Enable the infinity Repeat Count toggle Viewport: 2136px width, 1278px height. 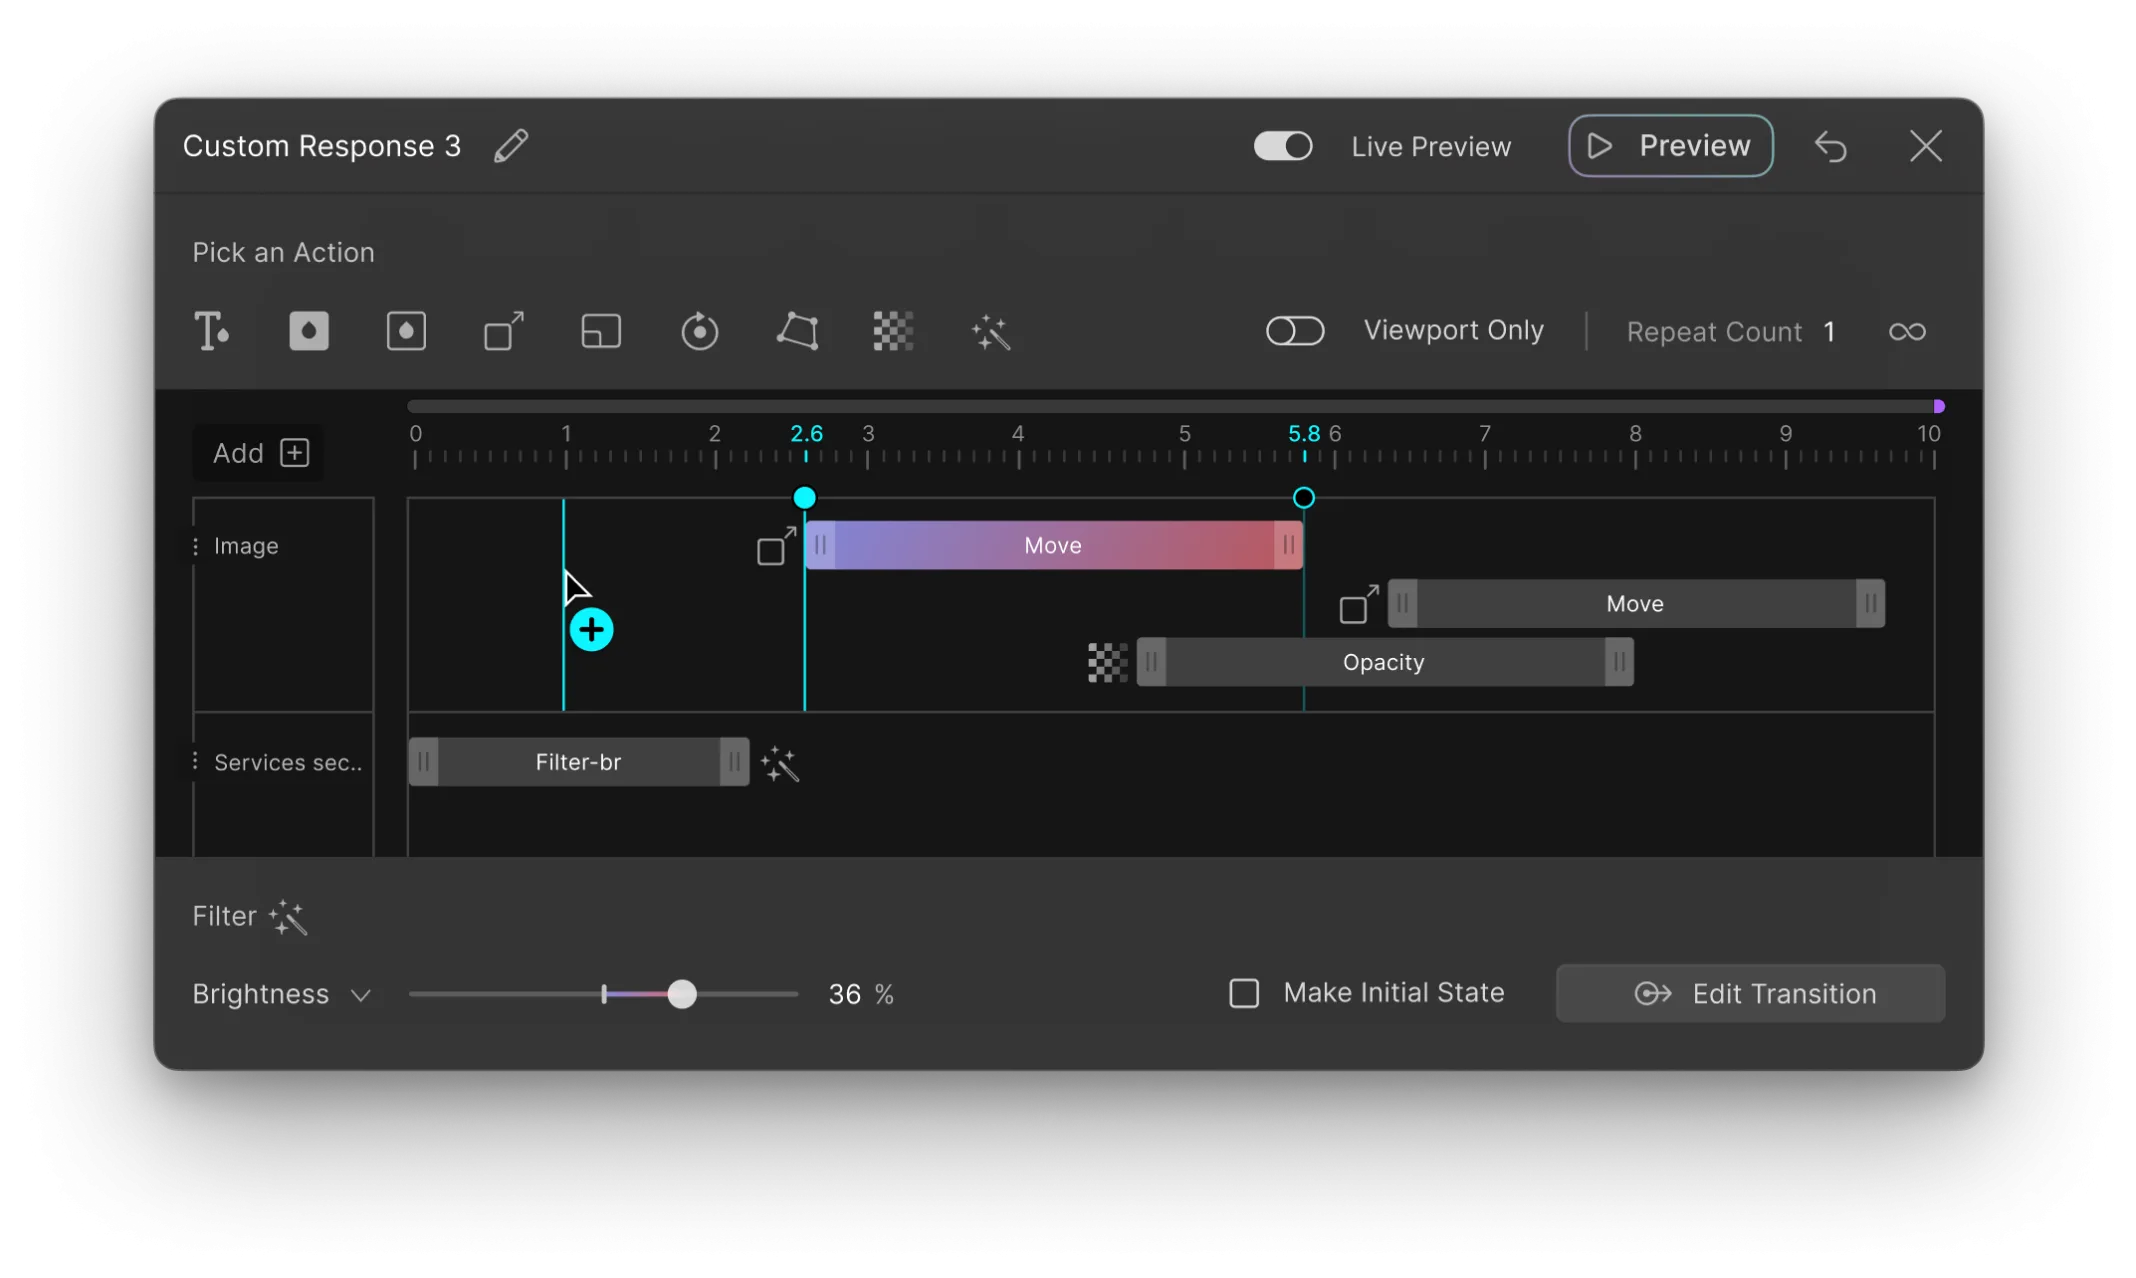tap(1908, 332)
